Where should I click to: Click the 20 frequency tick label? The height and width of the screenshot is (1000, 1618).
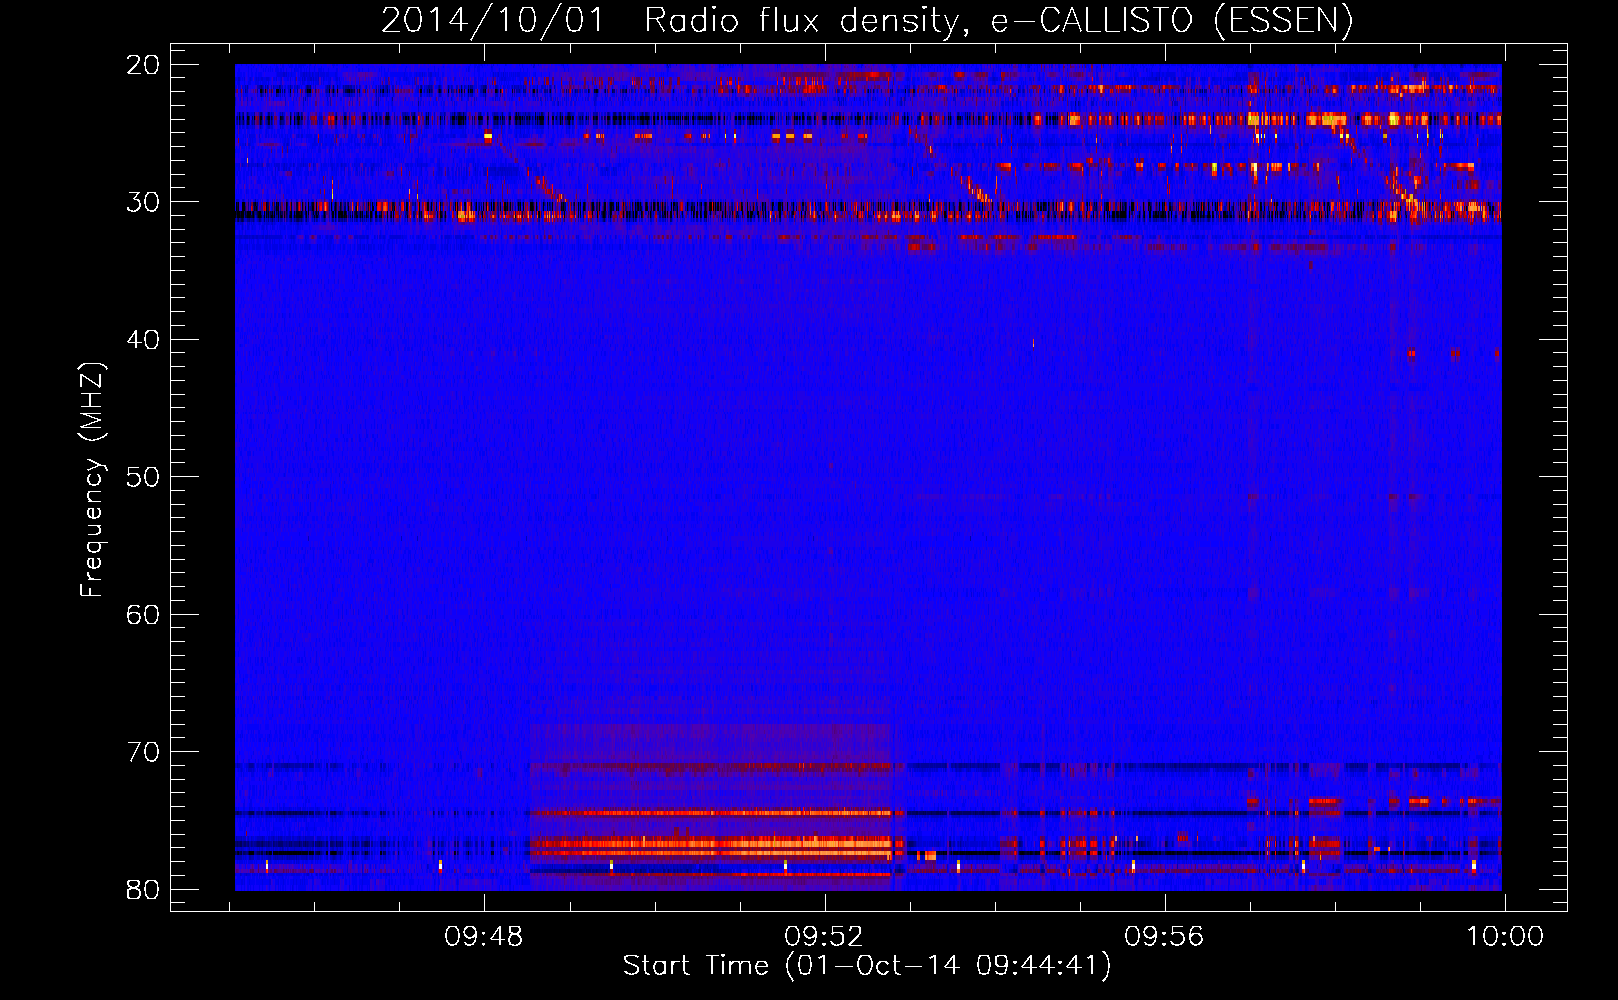pos(143,65)
